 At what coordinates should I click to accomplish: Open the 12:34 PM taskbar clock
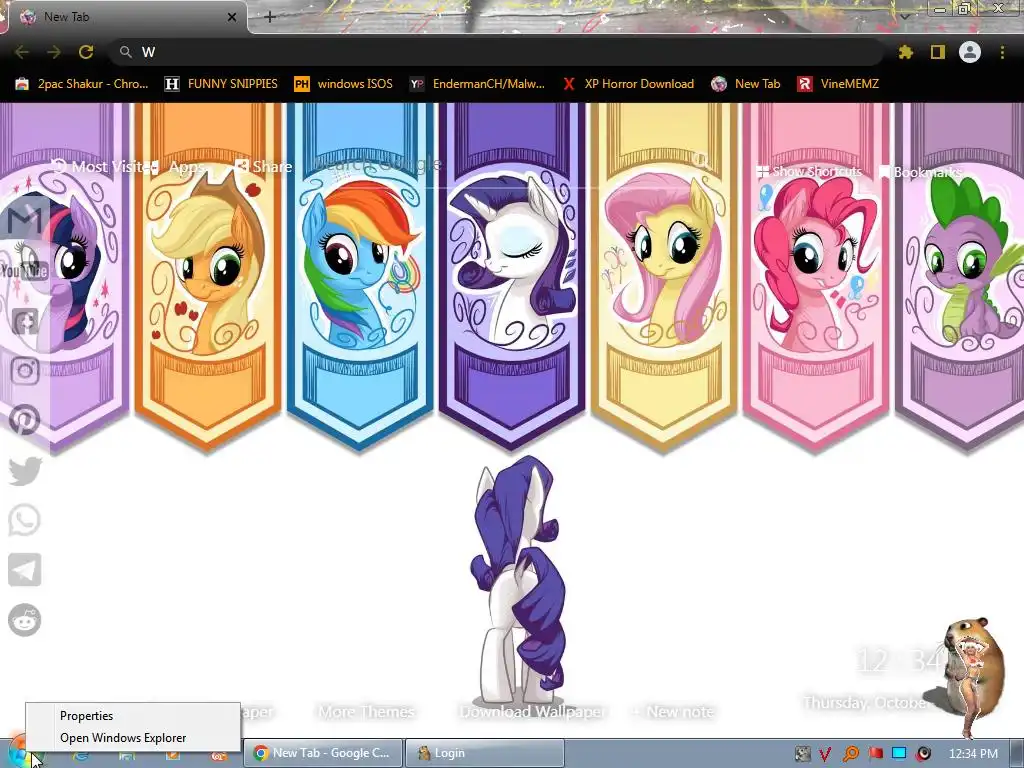[x=973, y=754]
